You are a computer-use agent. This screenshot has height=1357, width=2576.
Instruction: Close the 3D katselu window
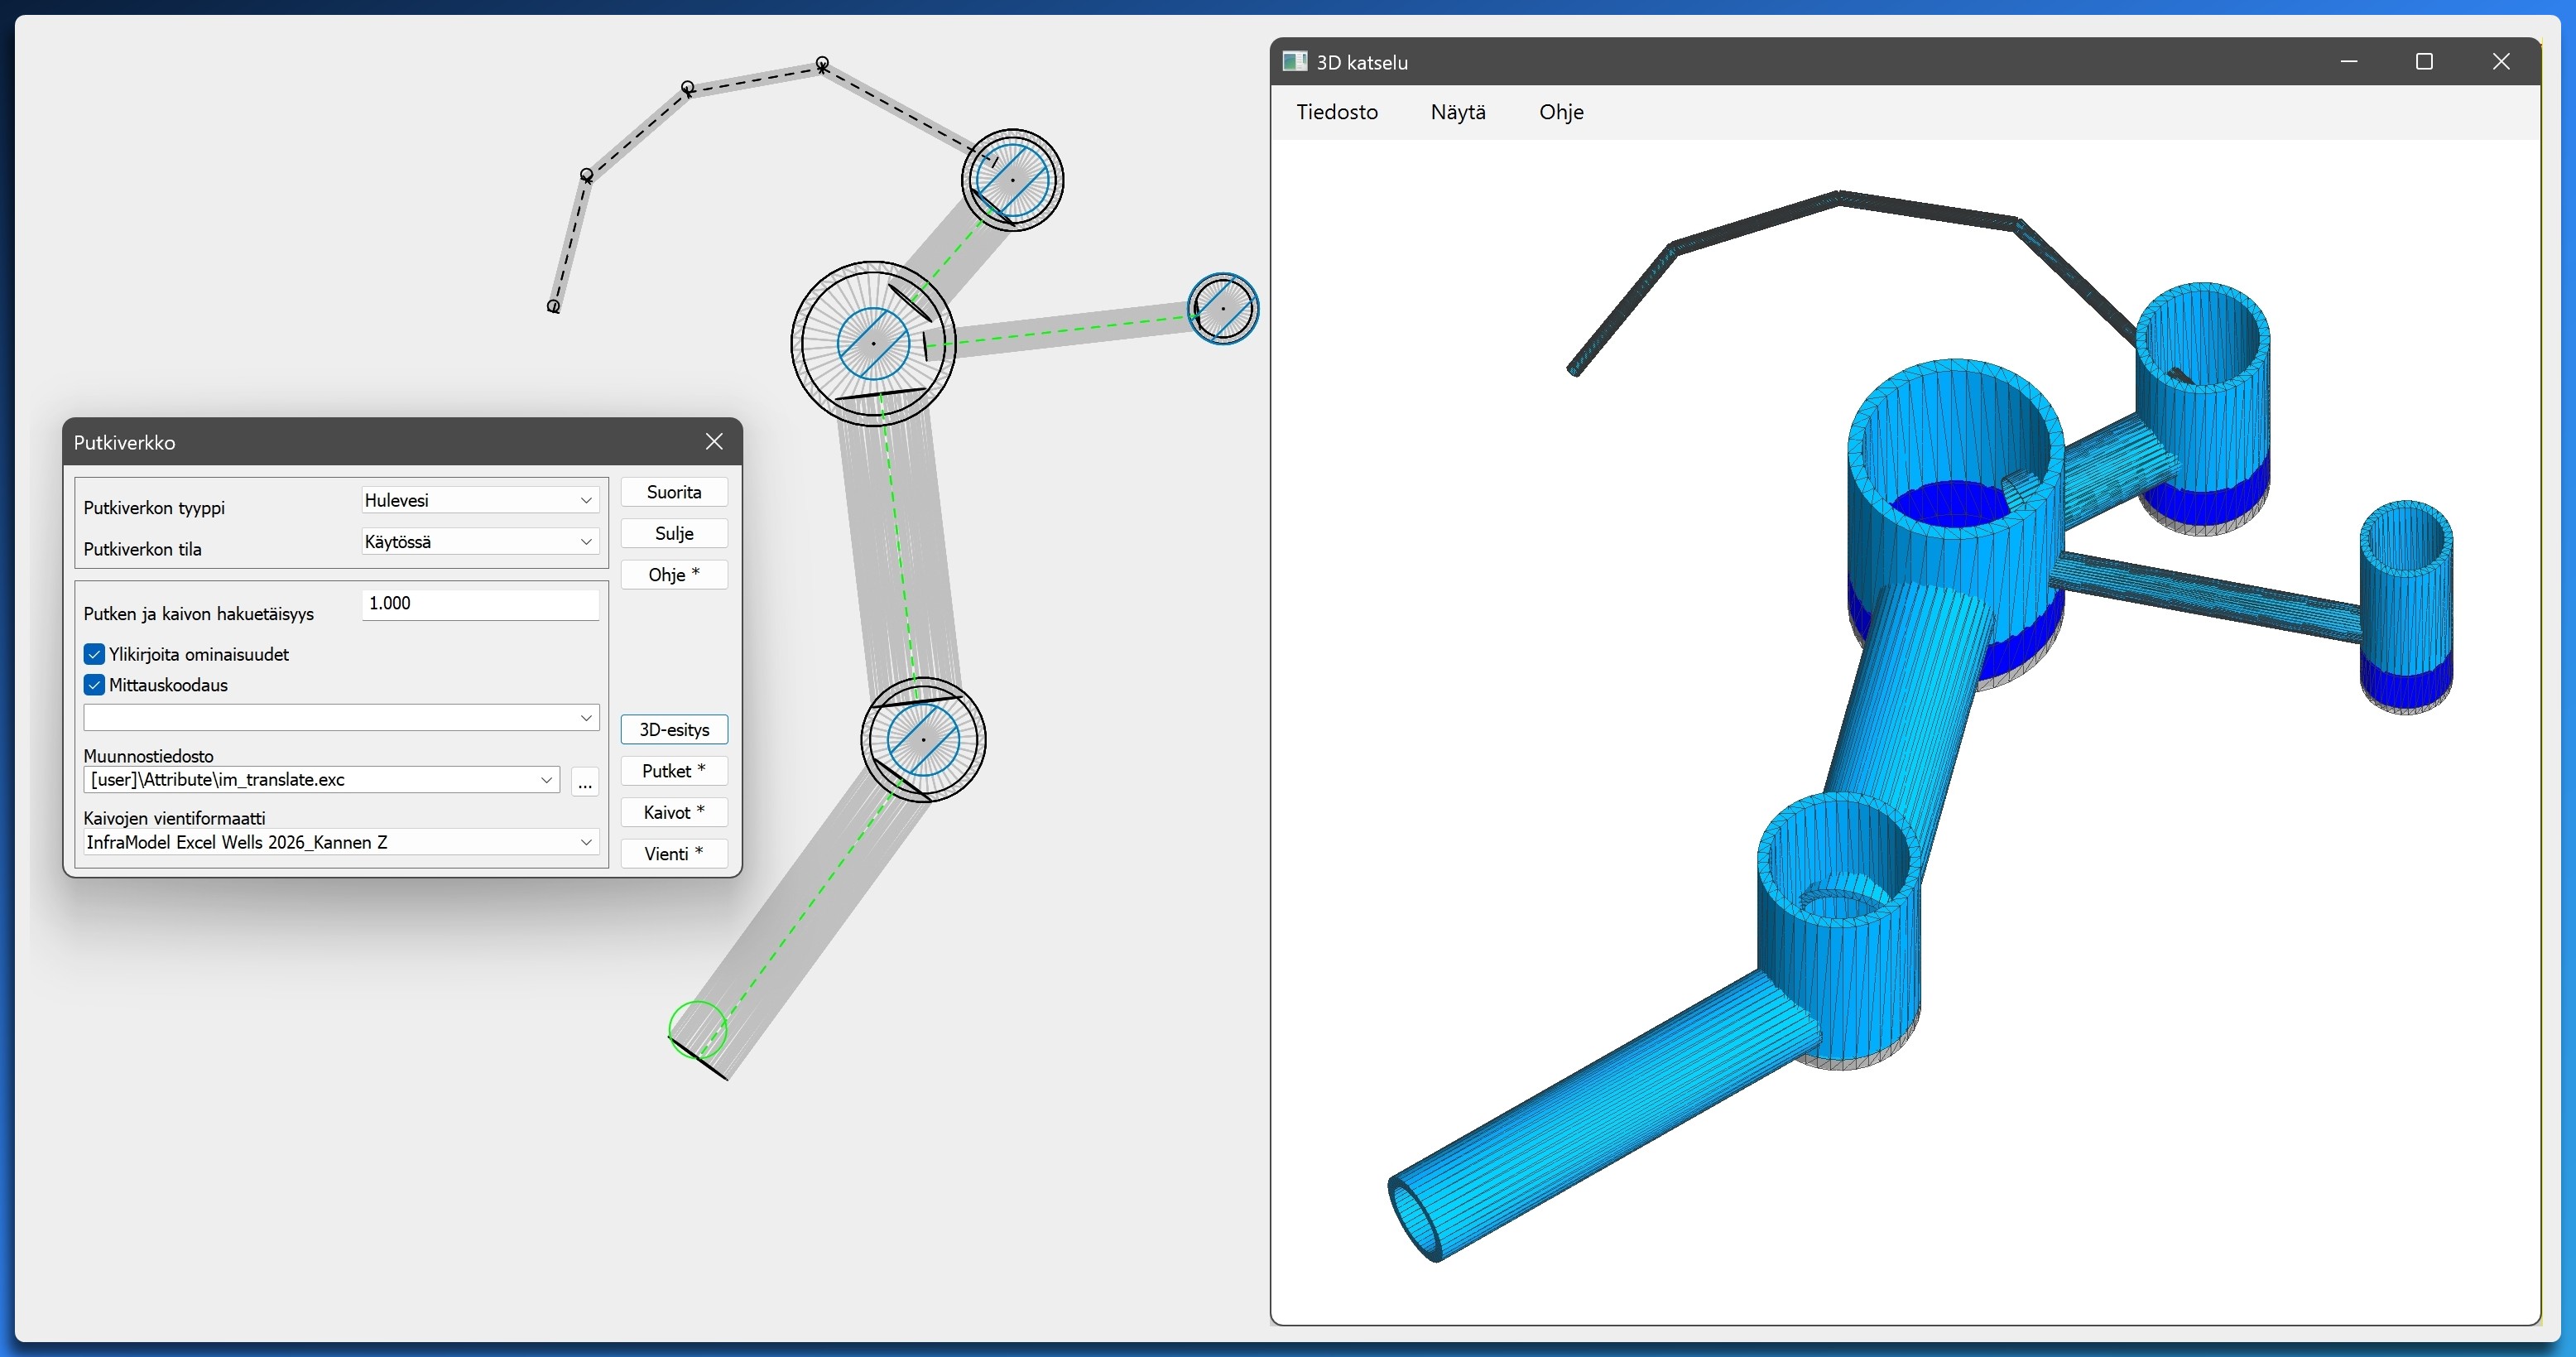[x=2501, y=62]
